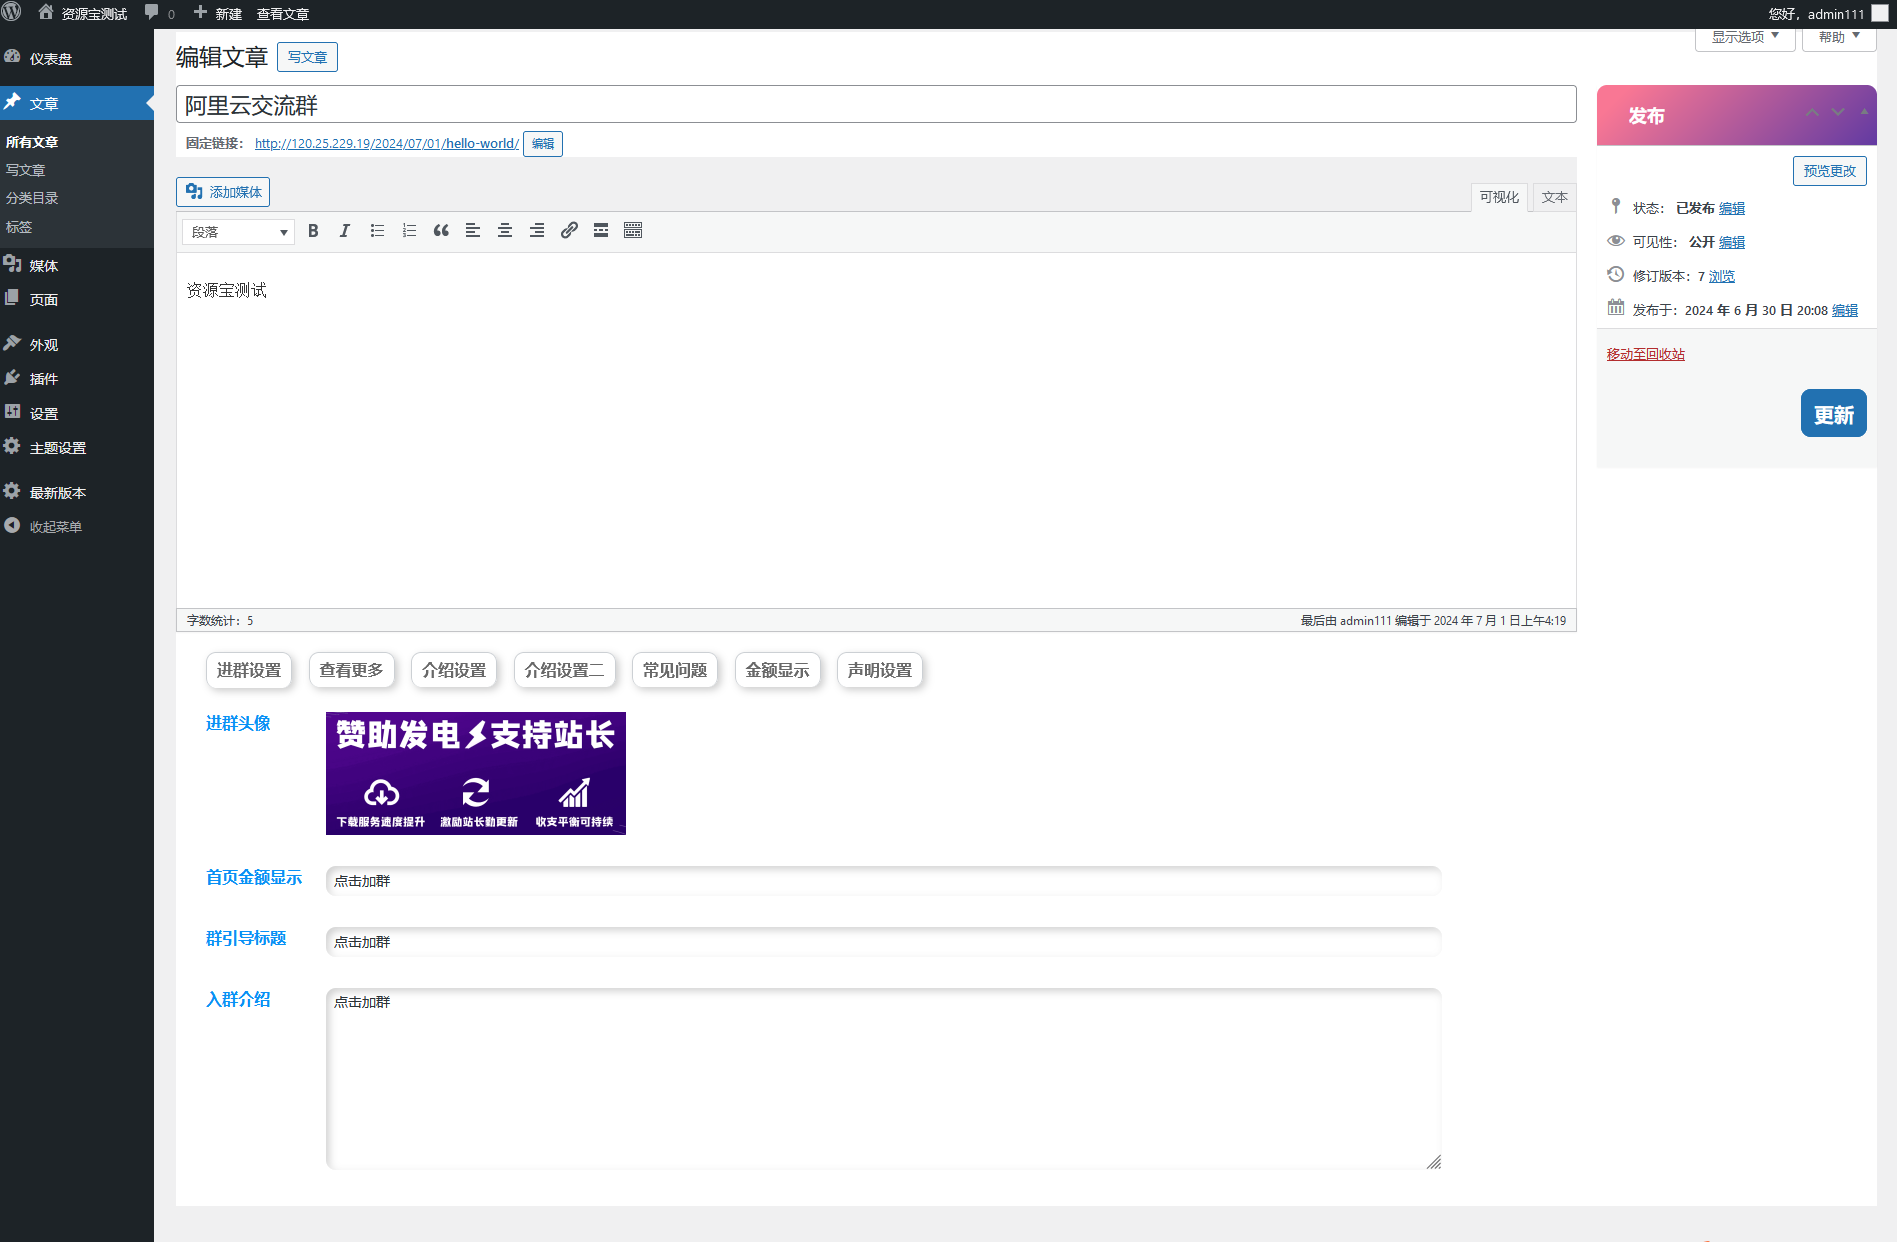This screenshot has width=1897, height=1242.
Task: Toggle the extra toolbar row
Action: tap(633, 231)
